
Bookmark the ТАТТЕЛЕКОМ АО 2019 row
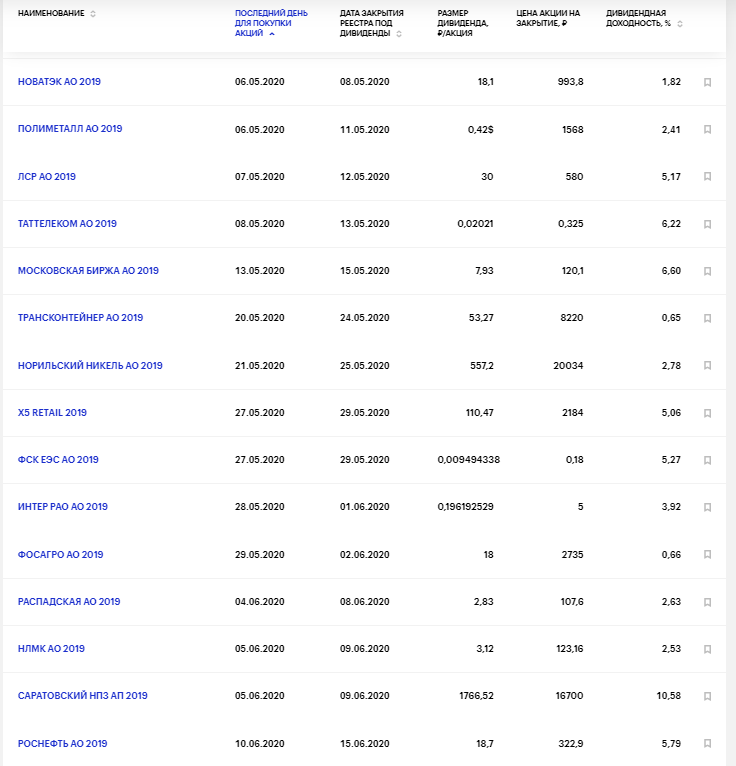point(707,224)
